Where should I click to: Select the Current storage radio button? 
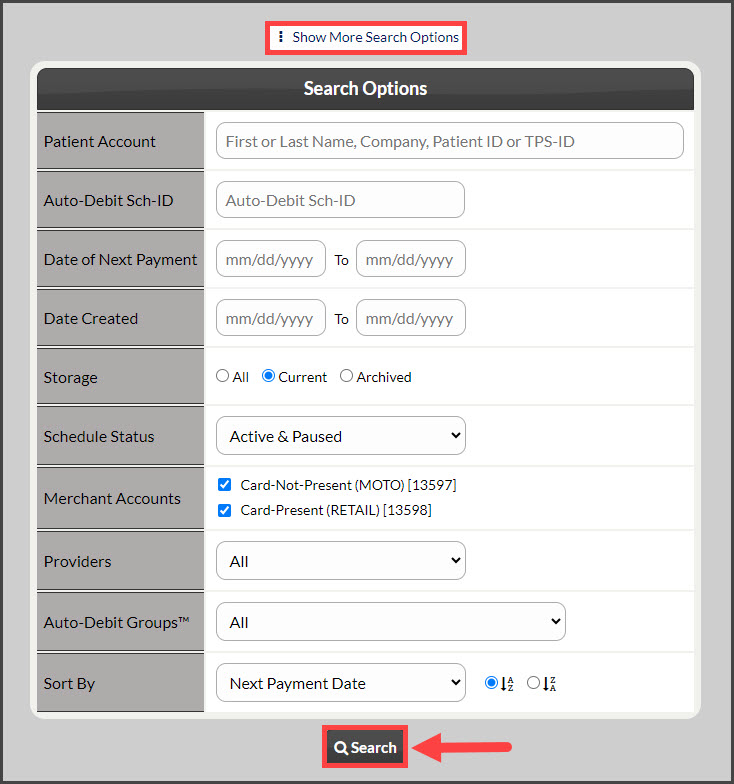point(268,376)
